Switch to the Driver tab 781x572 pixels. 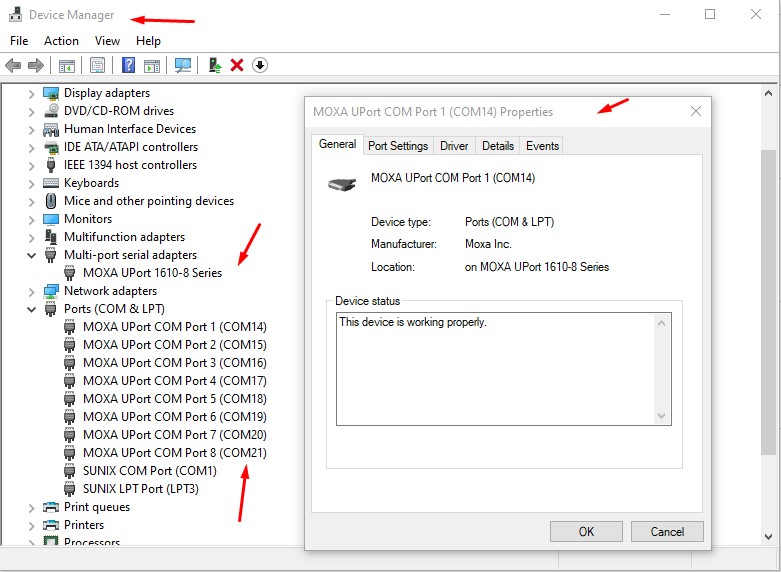454,146
